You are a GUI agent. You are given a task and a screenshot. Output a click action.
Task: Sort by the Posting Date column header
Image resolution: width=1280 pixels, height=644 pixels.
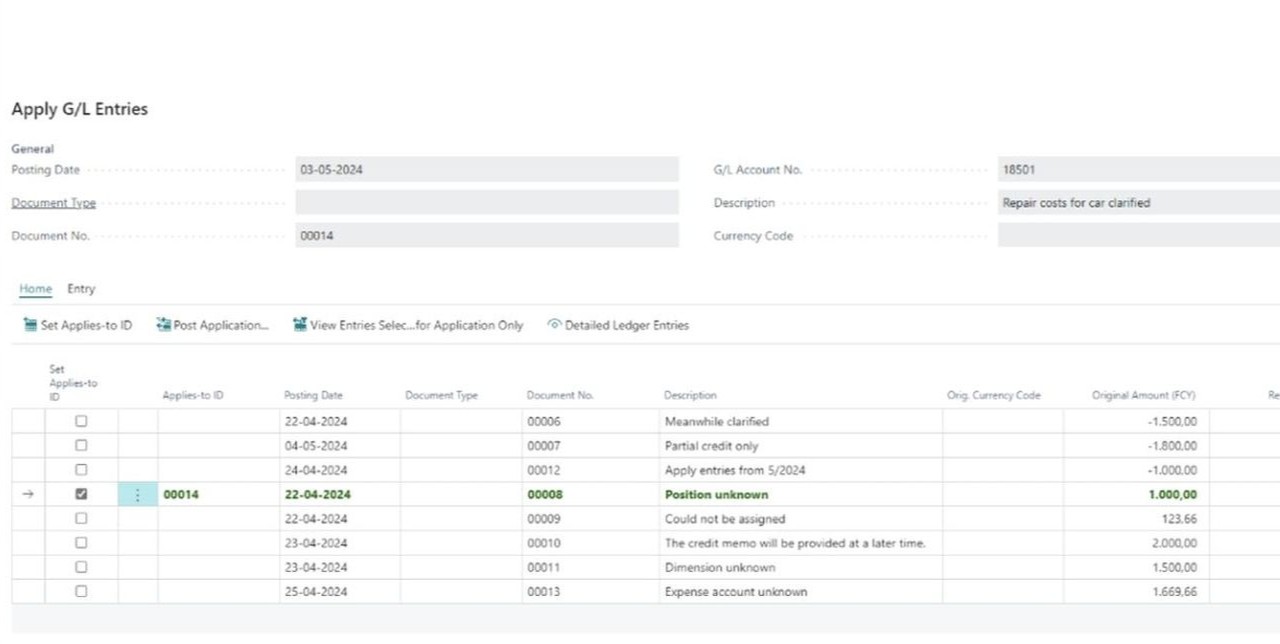click(x=313, y=396)
